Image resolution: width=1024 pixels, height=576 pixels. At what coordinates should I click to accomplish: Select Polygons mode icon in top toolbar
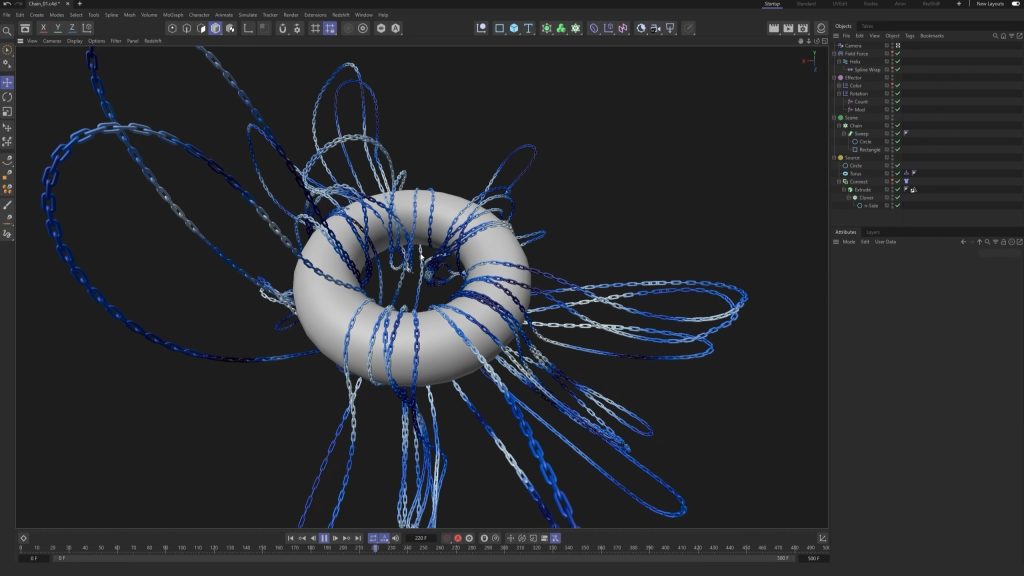tap(201, 28)
